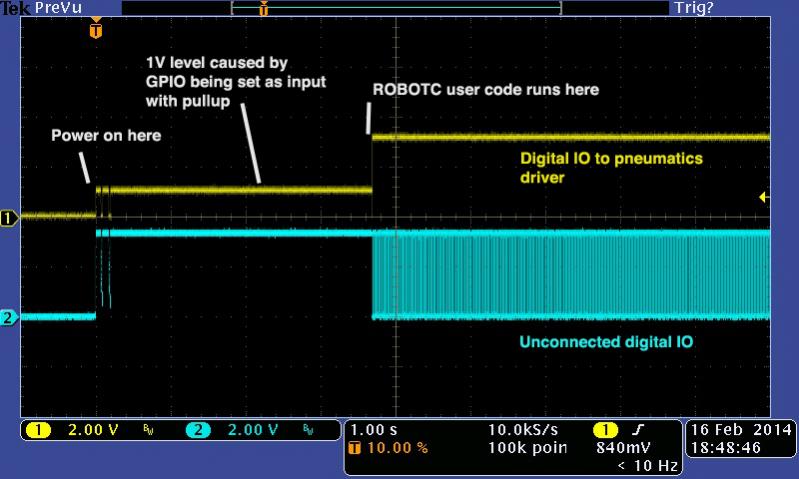The width and height of the screenshot is (799, 479).
Task: Click 'Digital IO to pneumatics driver' label
Action: (x=611, y=168)
